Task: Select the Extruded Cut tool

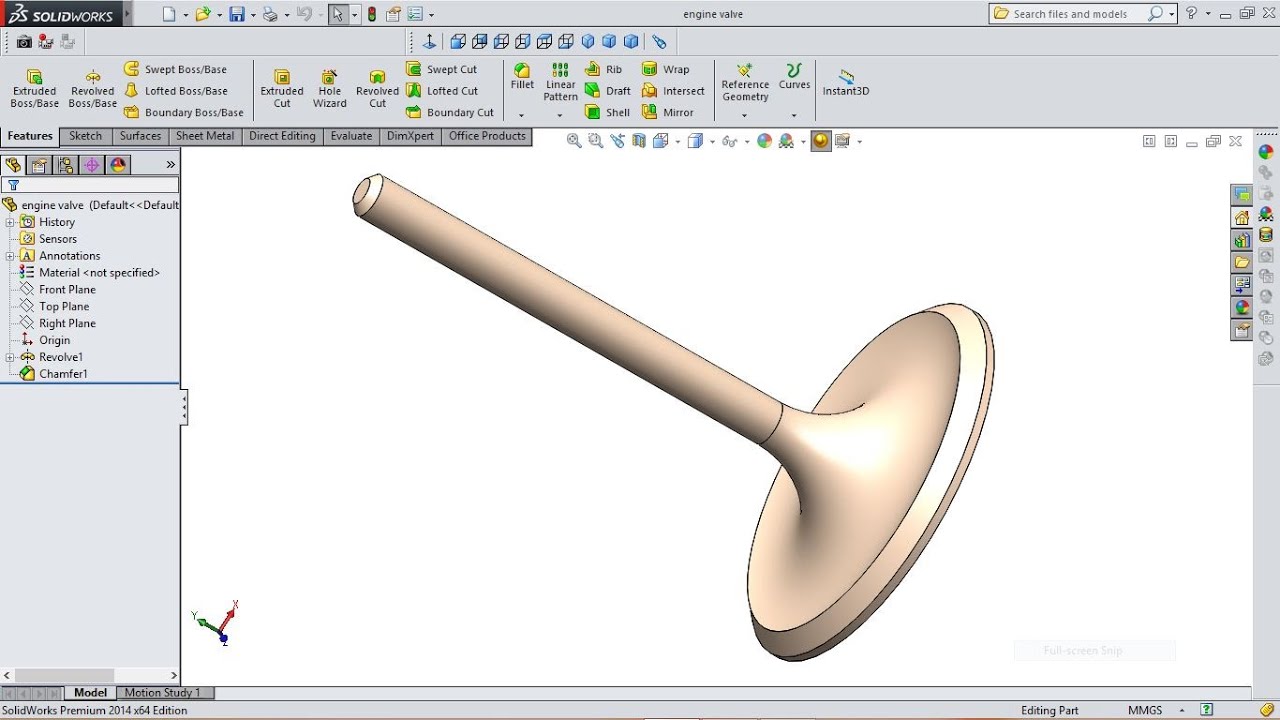Action: (282, 89)
